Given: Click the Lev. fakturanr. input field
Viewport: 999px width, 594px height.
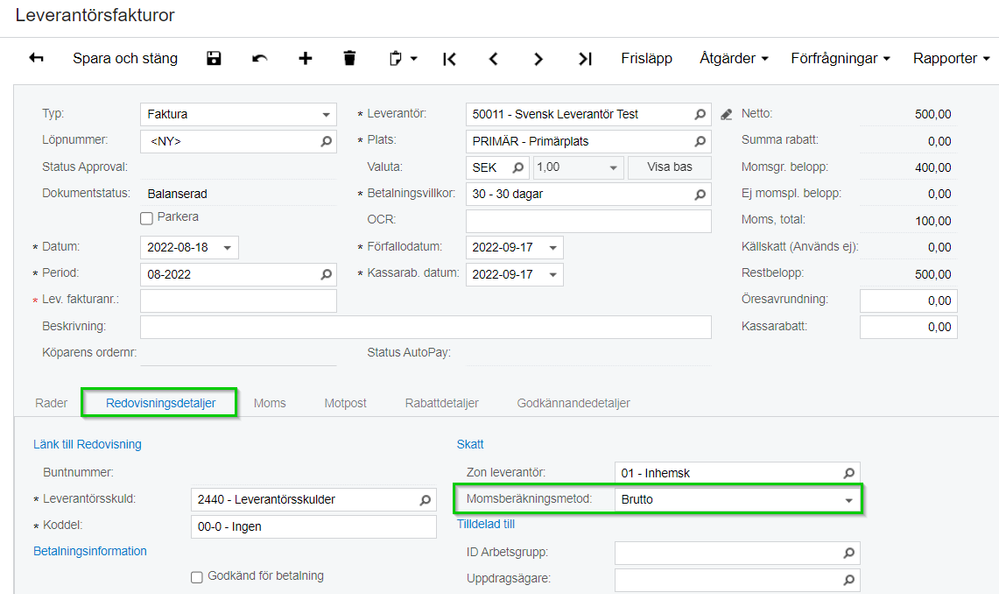Looking at the screenshot, I should click(238, 300).
